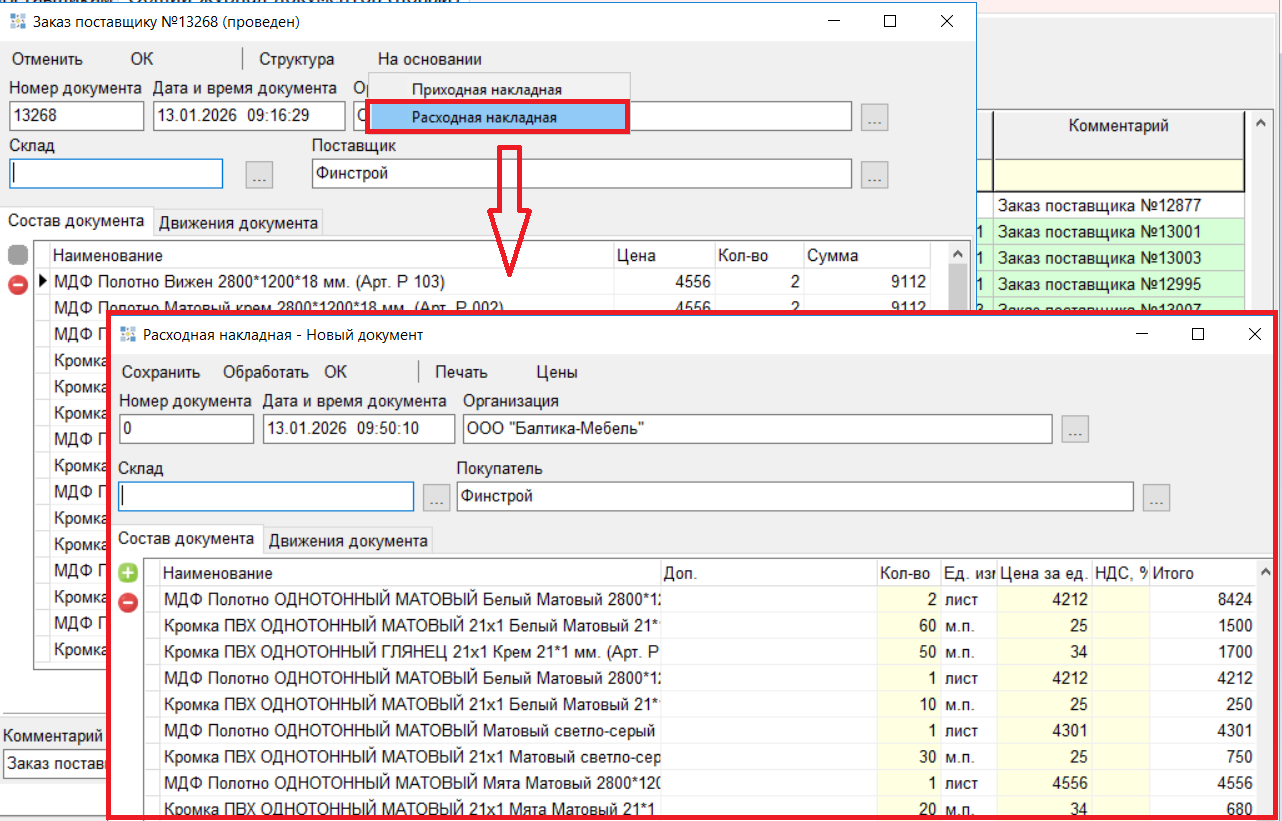Open Покупатель ellipsis picker

click(1156, 497)
